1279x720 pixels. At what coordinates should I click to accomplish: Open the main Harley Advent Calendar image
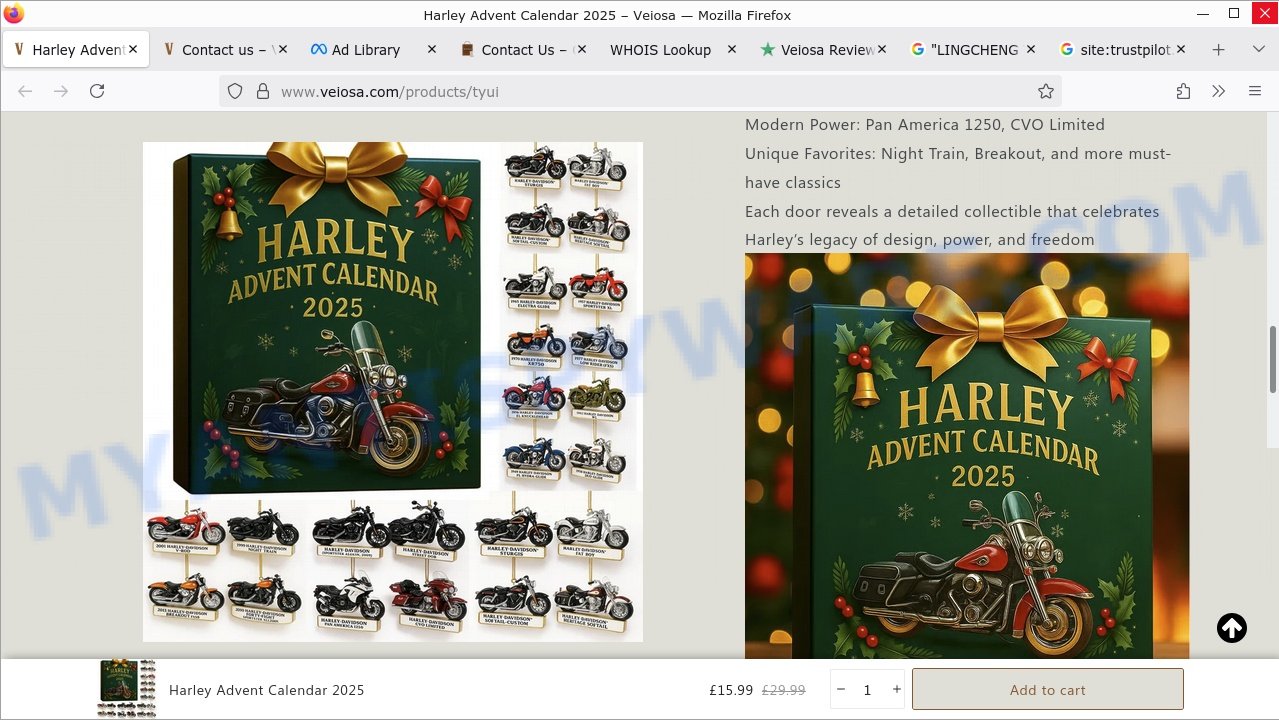393,391
